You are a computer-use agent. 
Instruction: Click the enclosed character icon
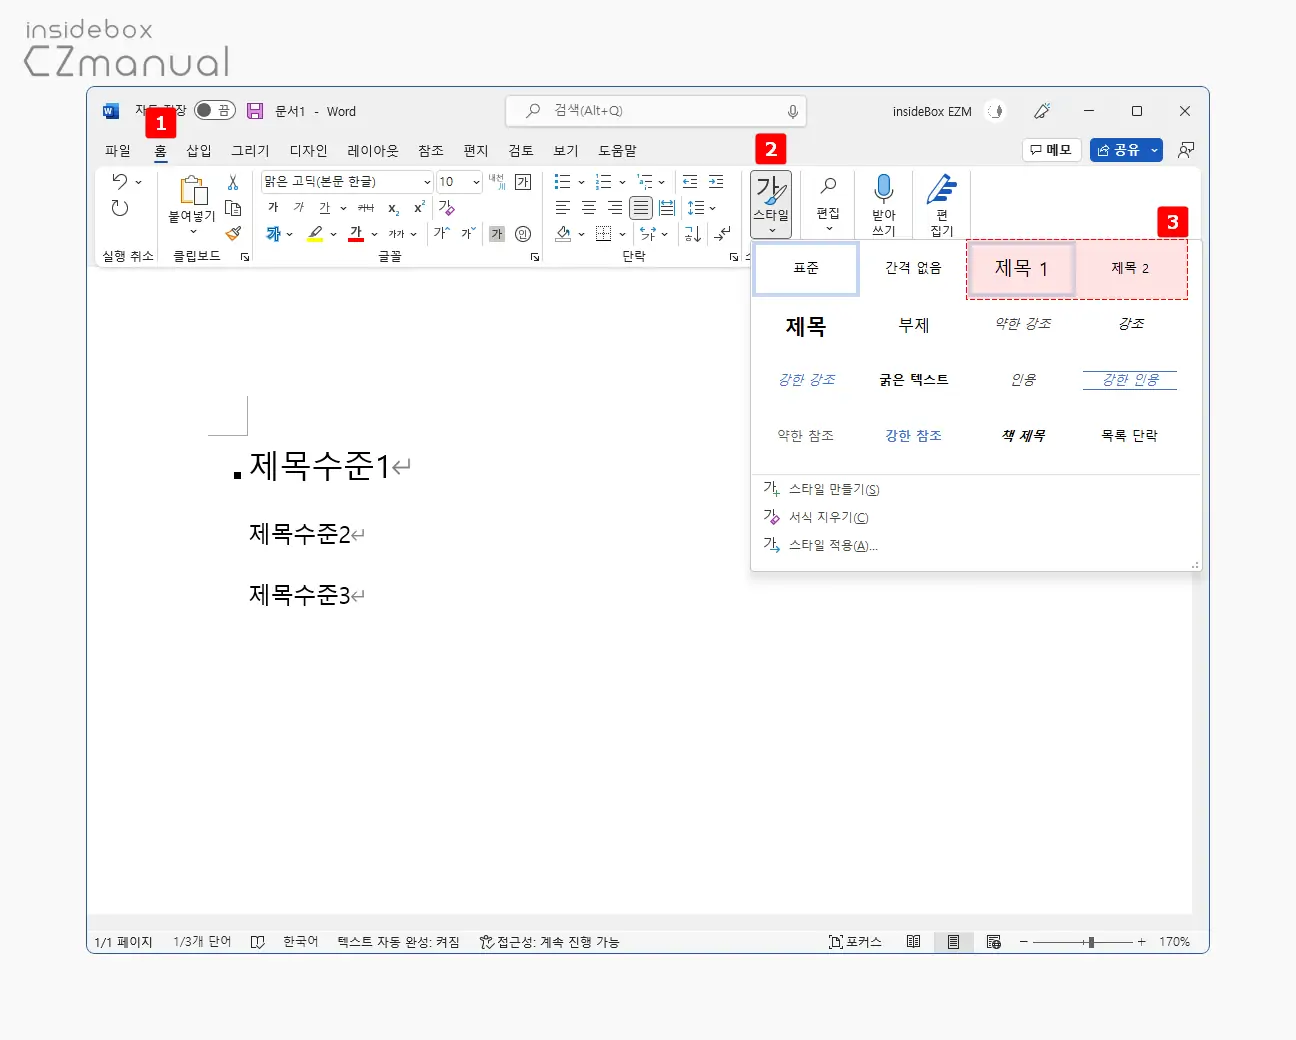coord(523,234)
